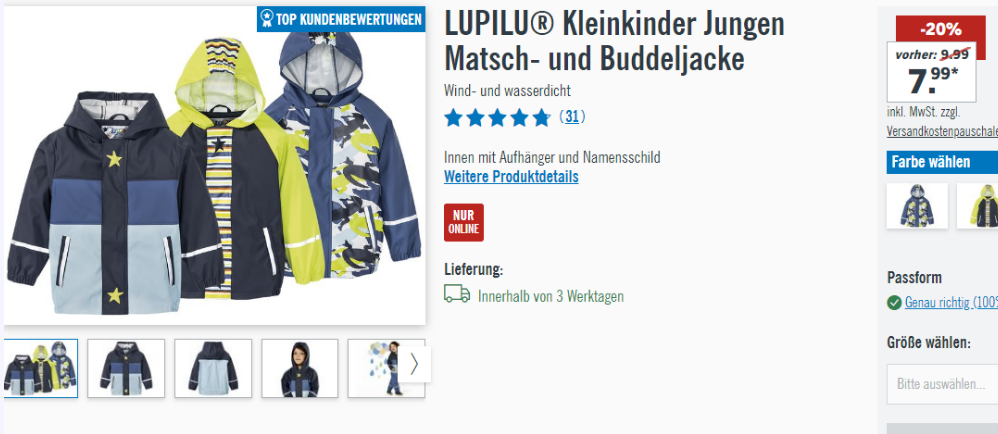This screenshot has width=998, height=434.
Task: Click the NUR ONLINE red badge
Action: coord(463,222)
